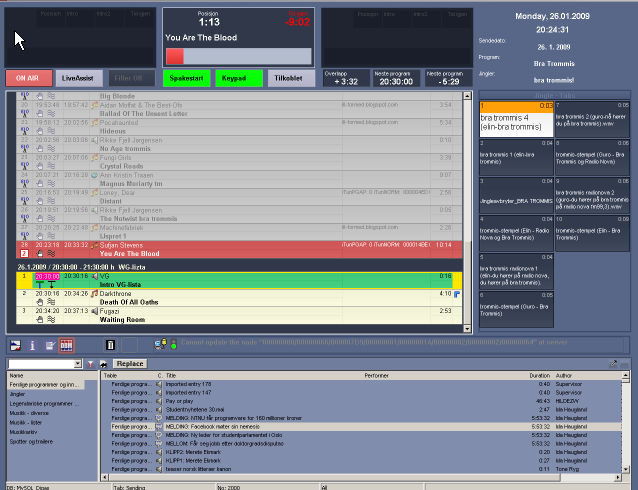This screenshot has height=490, width=638.
Task: Select jingle 8 'trommis-stempel (Guro - Bra Trommis og Radio Nova)'
Action: tap(592, 158)
